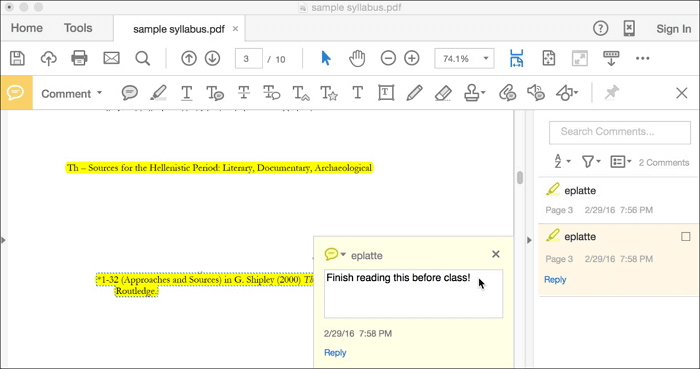Choose the Underline text tool
The height and width of the screenshot is (369, 700).
point(187,93)
